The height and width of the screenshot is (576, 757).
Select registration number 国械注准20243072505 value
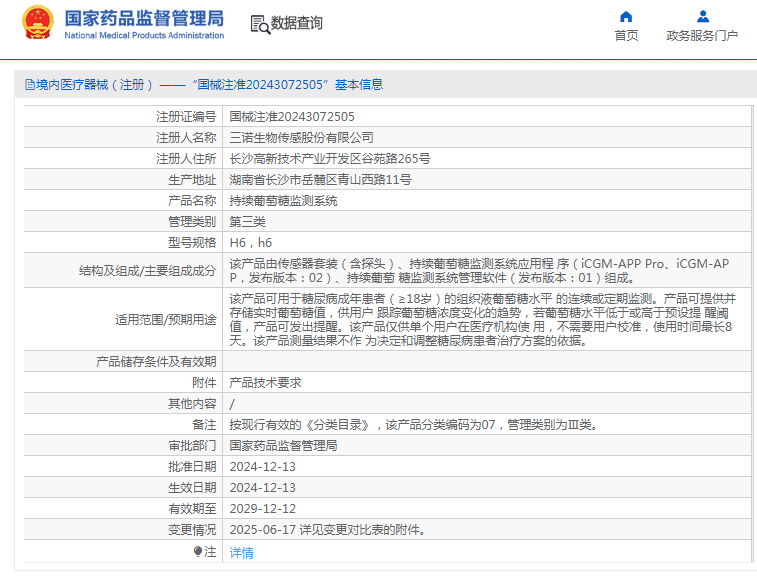292,117
